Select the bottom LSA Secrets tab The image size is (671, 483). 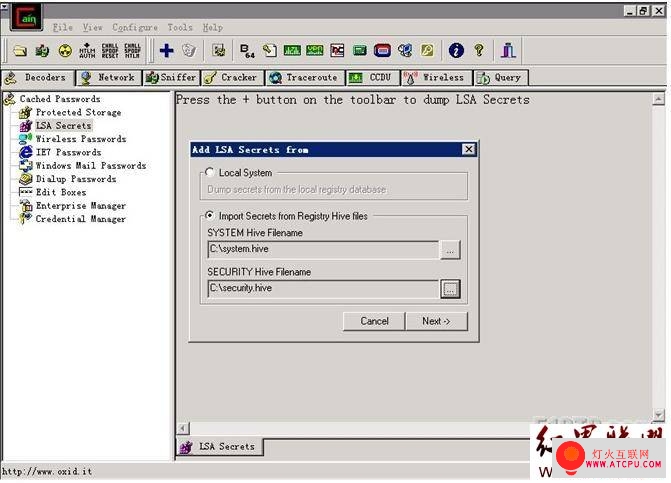(x=219, y=447)
